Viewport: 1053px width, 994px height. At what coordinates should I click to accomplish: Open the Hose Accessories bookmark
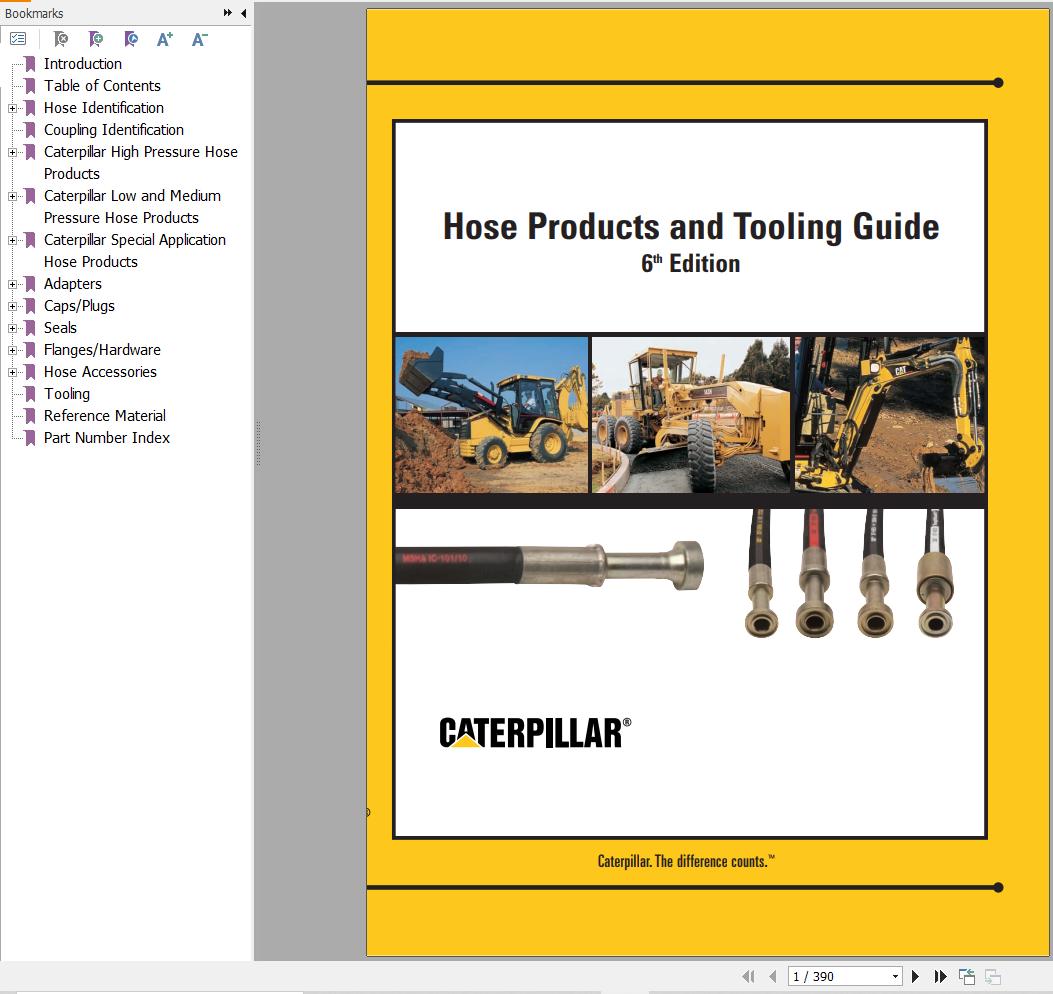[x=100, y=372]
